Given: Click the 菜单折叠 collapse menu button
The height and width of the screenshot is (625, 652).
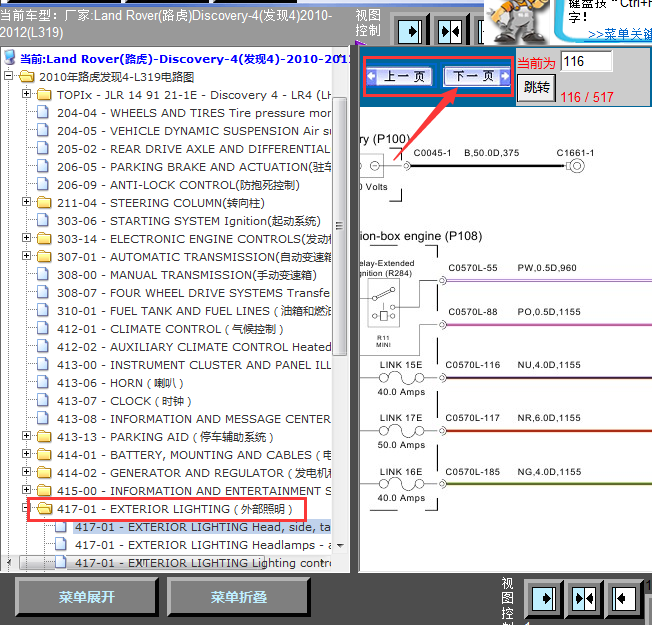Looking at the screenshot, I should pyautogui.click(x=239, y=597).
